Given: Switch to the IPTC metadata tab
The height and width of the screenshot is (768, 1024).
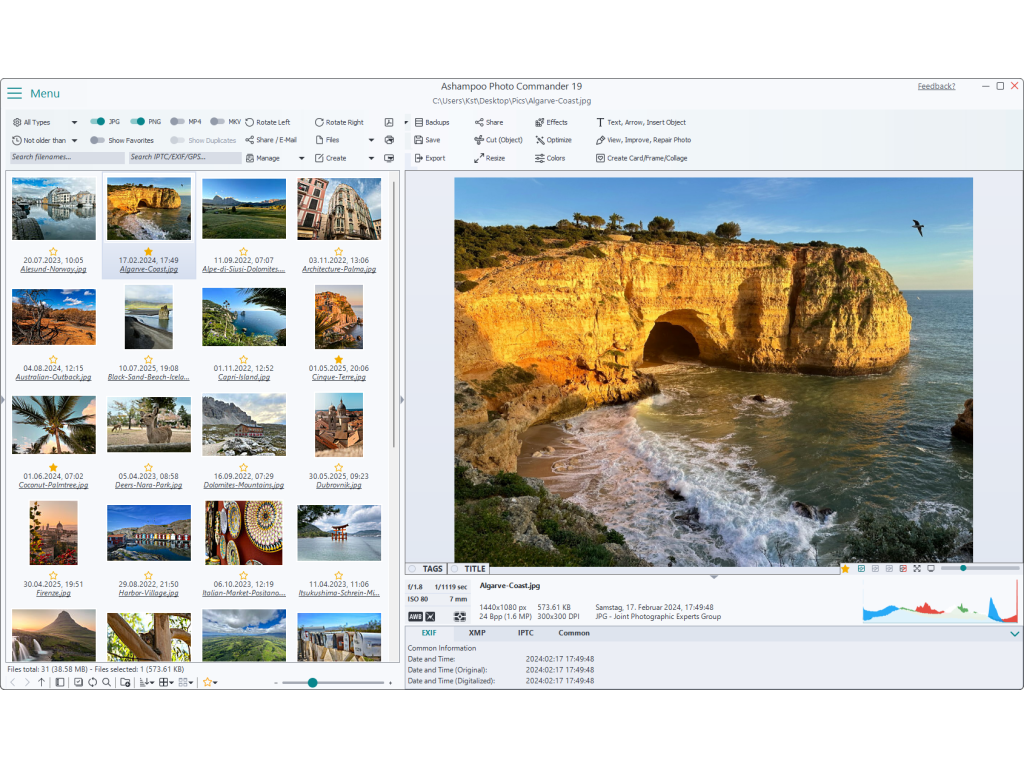Looking at the screenshot, I should pyautogui.click(x=525, y=633).
